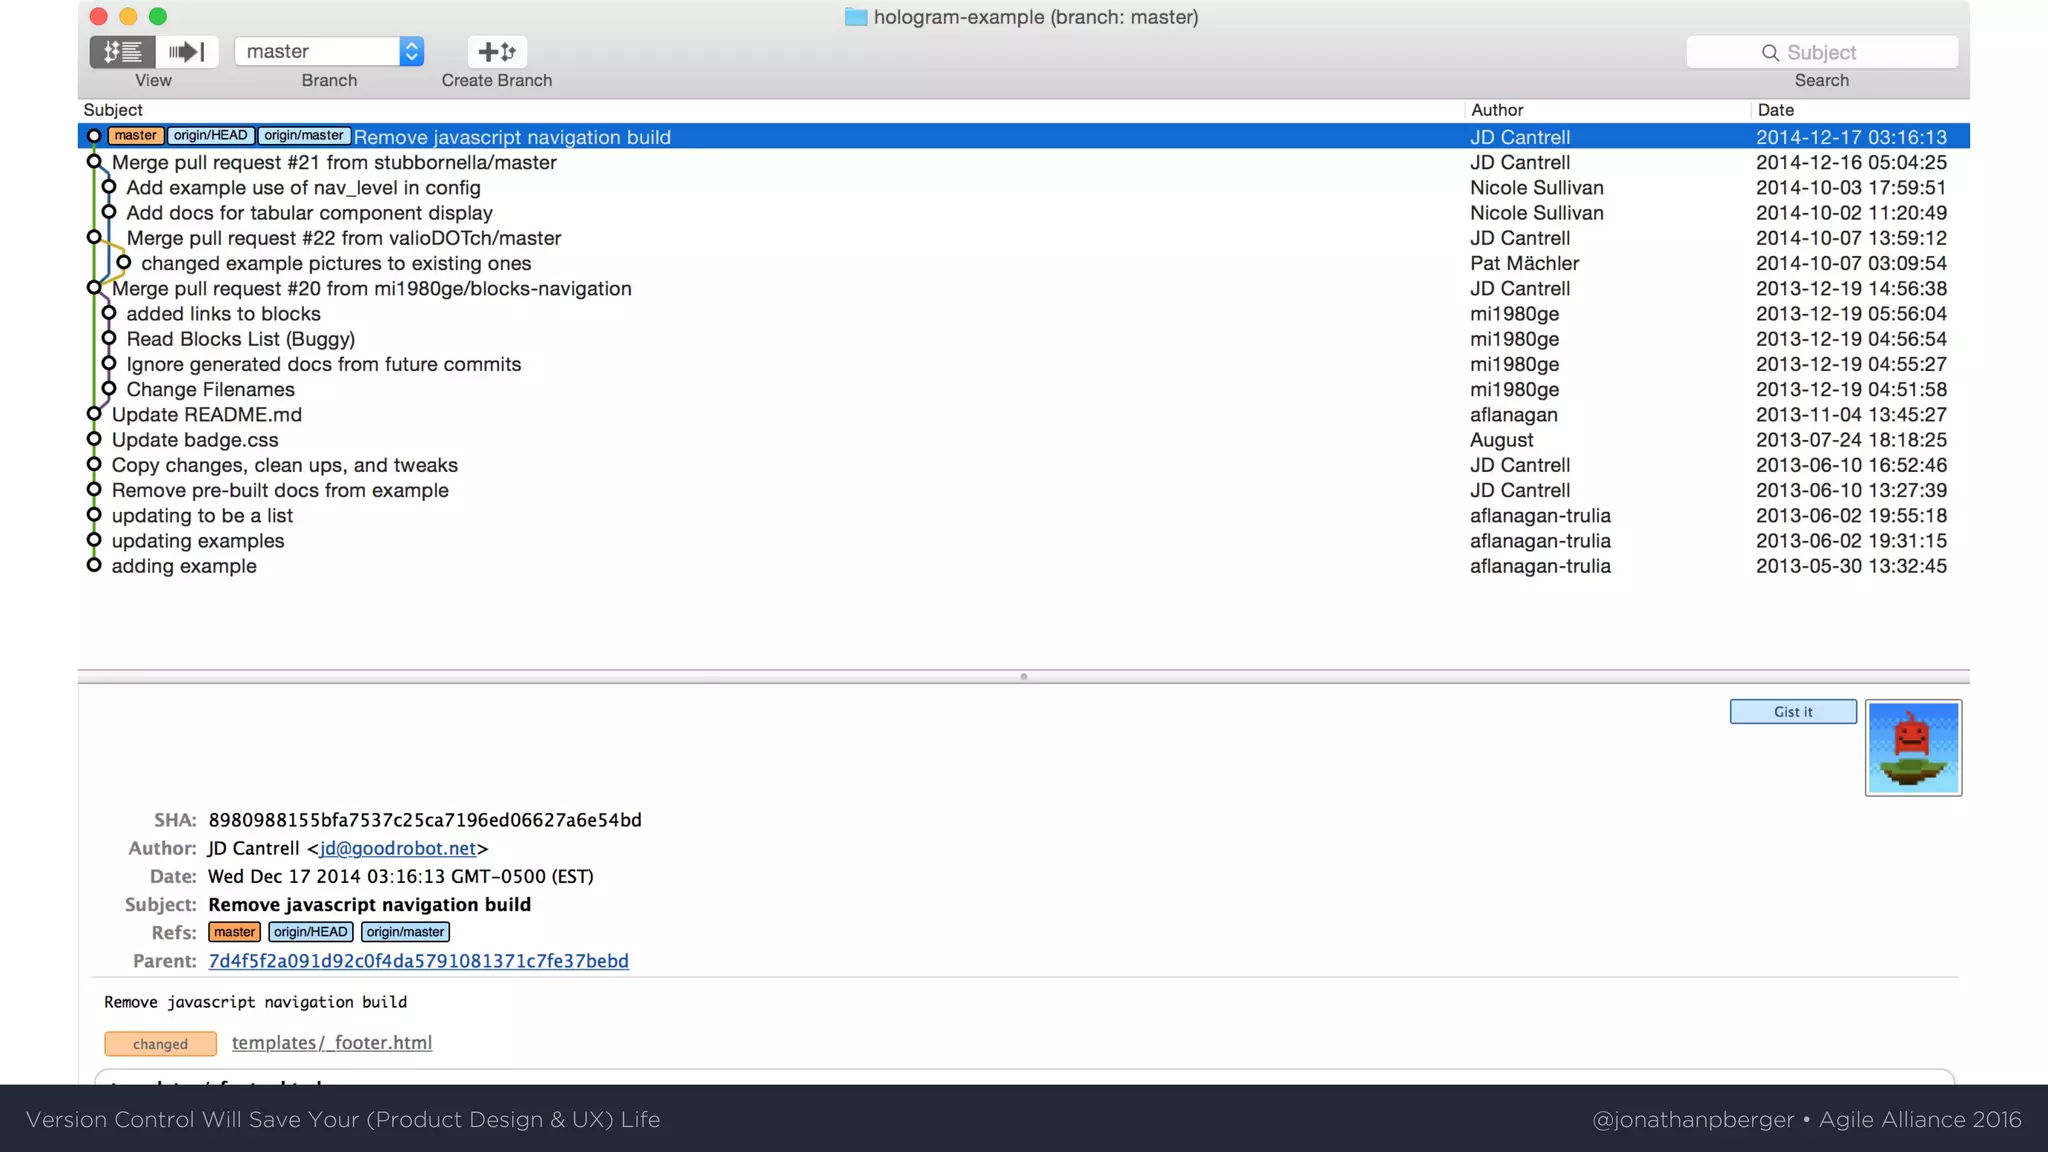The width and height of the screenshot is (2048, 1152).
Task: Open the templates/_footer.html file link
Action: 332,1042
